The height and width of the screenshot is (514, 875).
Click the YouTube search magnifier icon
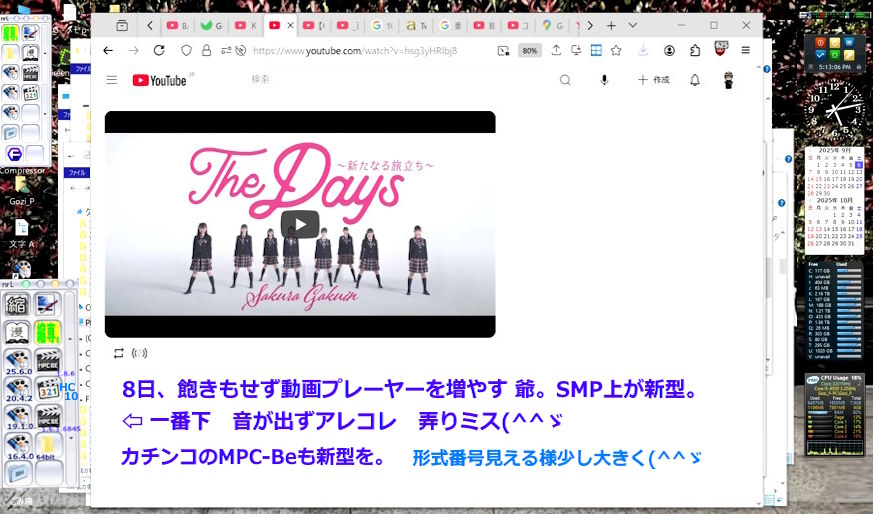(x=565, y=80)
